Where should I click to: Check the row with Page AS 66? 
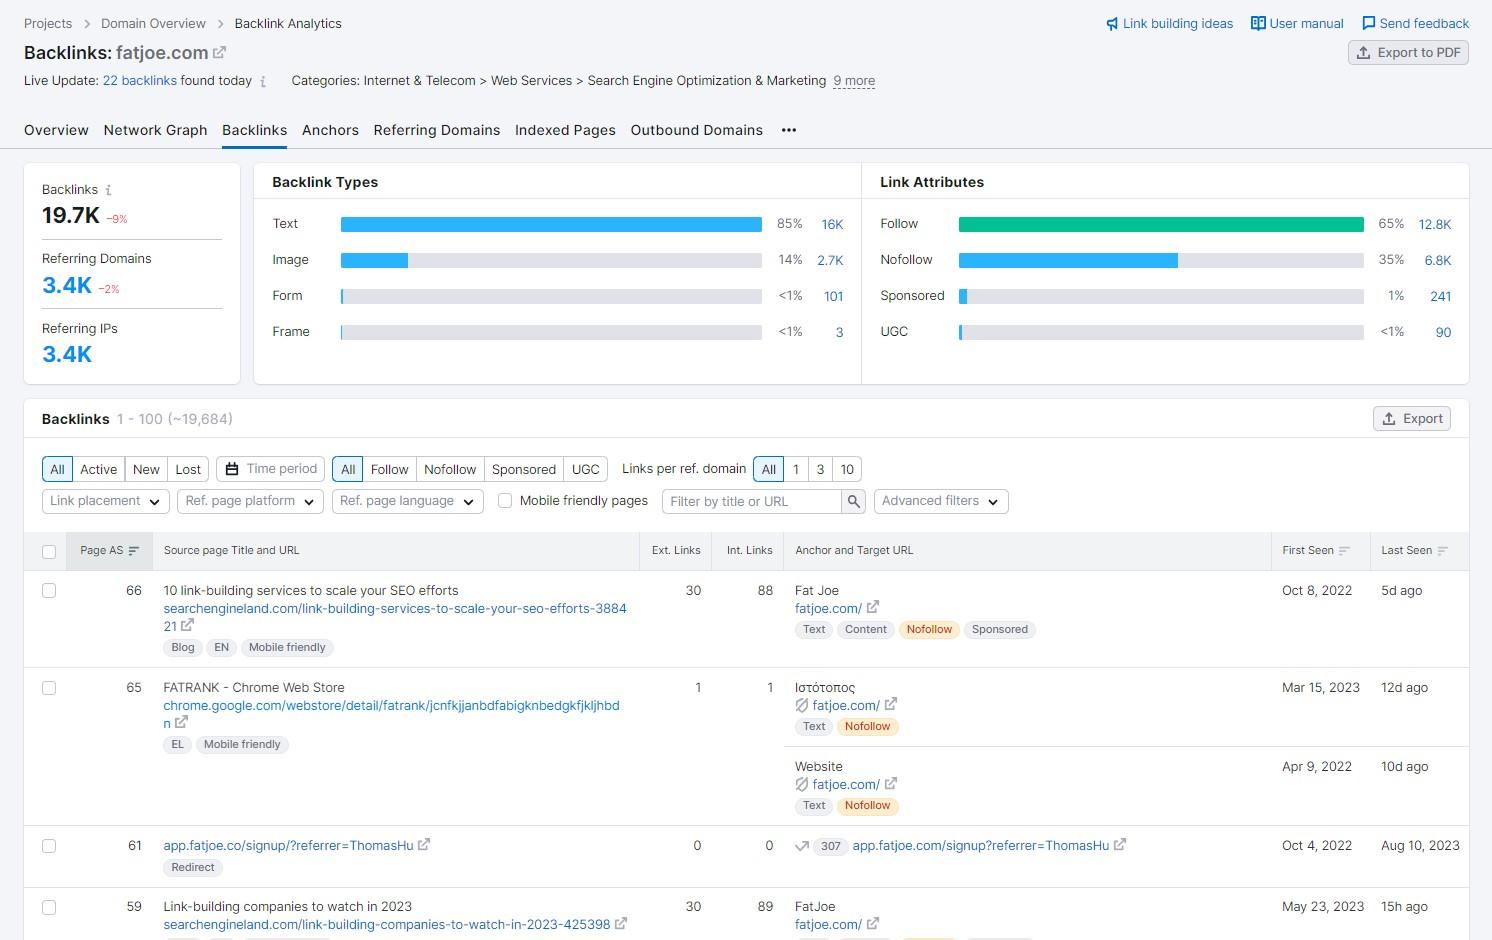point(49,591)
